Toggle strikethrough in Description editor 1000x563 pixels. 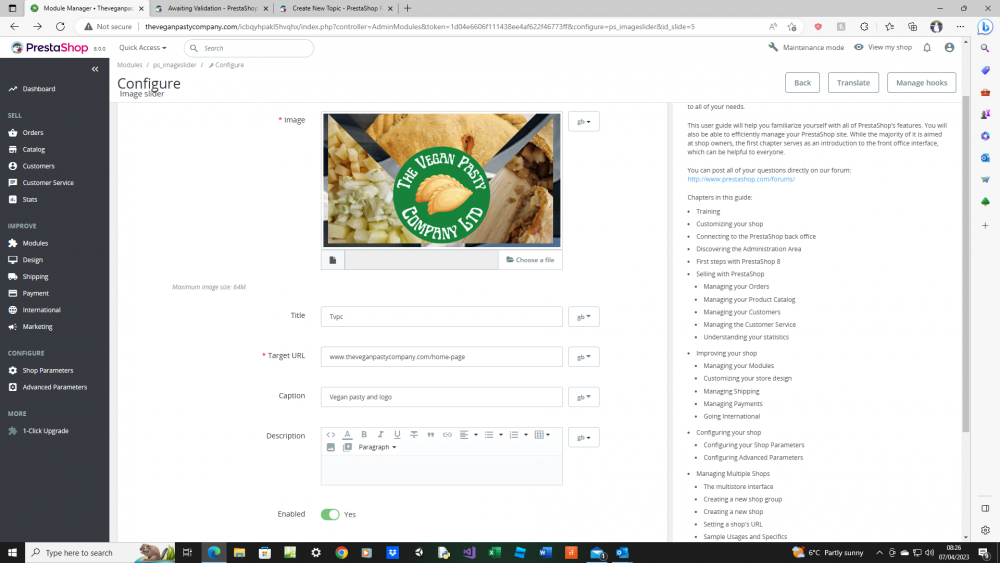tap(414, 435)
